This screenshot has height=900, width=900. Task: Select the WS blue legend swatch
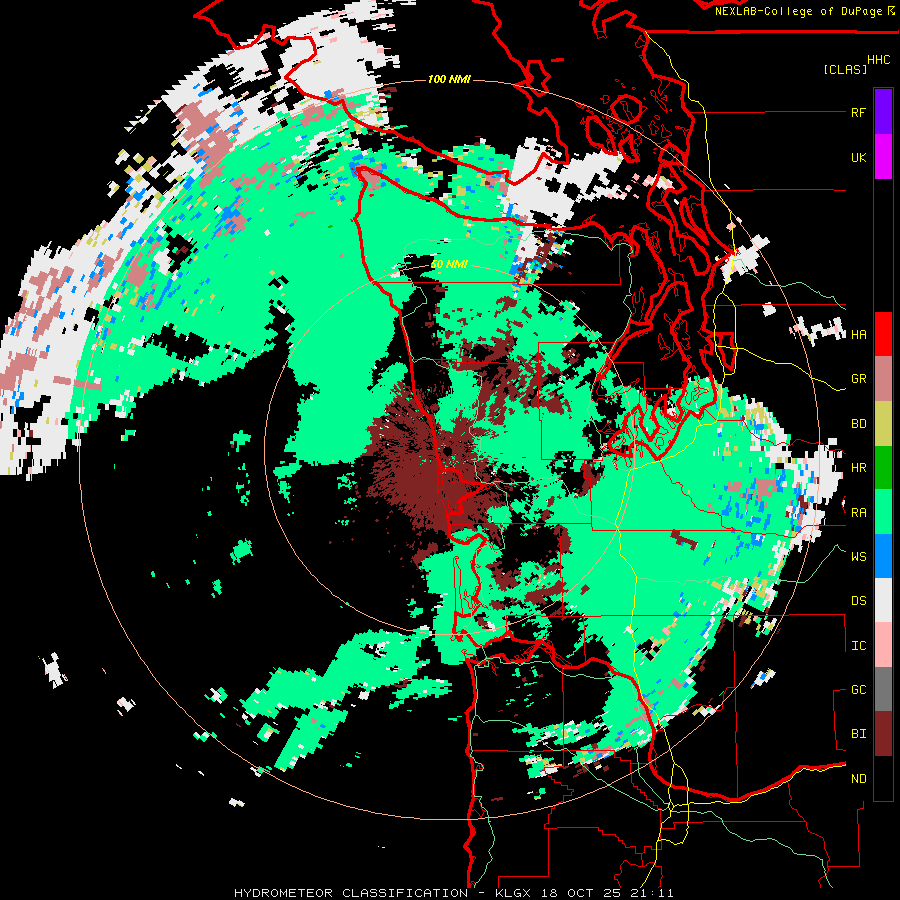pos(883,556)
